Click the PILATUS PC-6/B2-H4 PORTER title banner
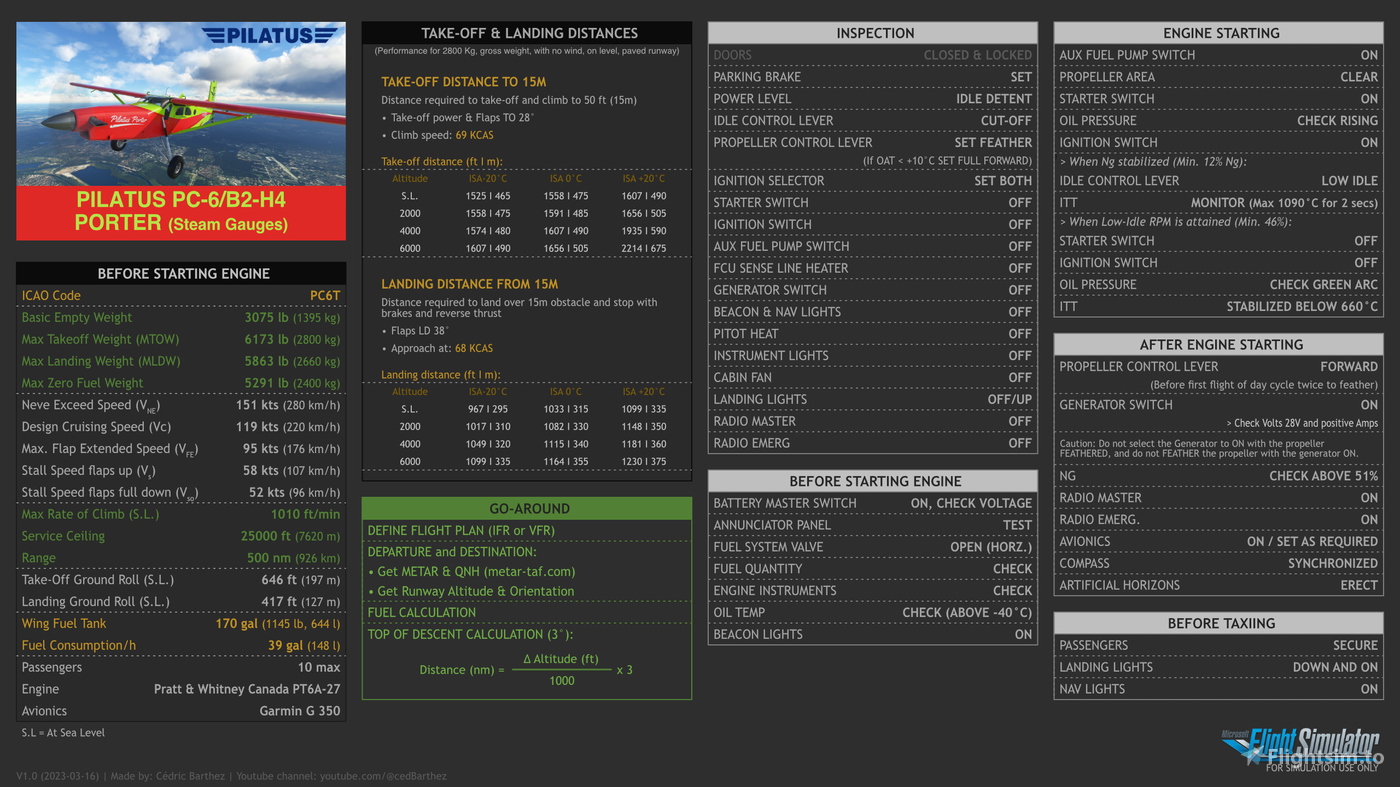1400x787 pixels. [x=180, y=210]
